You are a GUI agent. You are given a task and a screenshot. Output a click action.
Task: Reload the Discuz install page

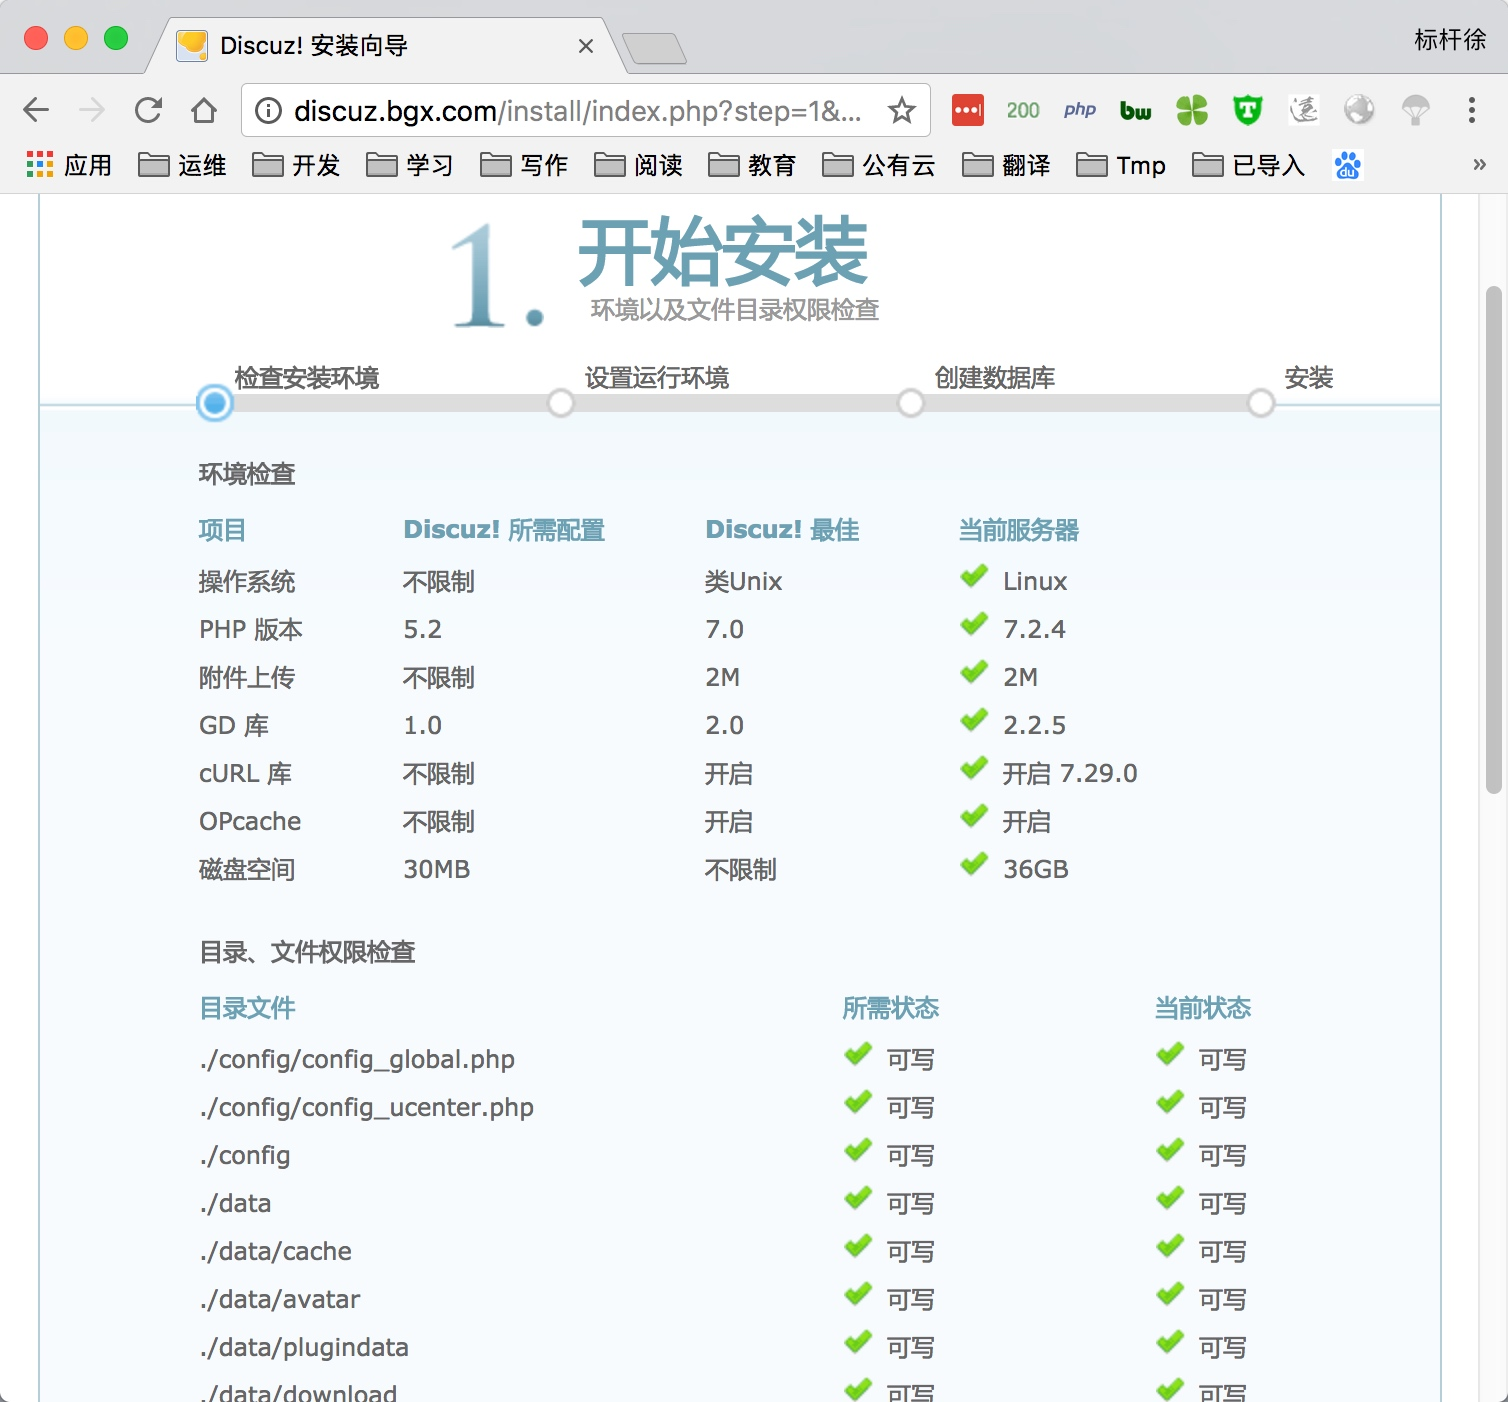[148, 110]
